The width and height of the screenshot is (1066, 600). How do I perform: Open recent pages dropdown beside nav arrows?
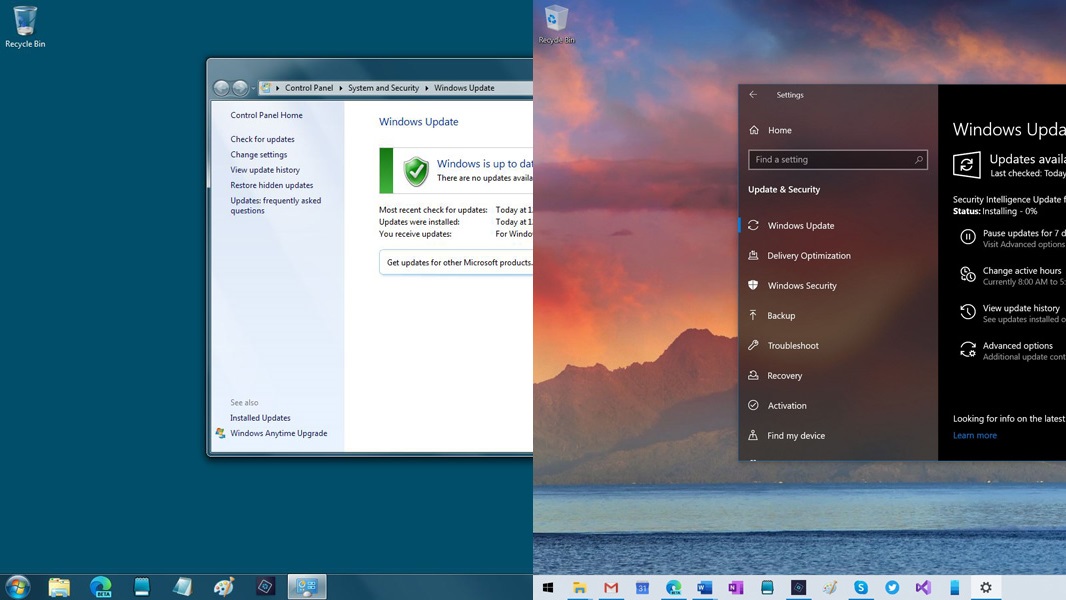coord(253,88)
